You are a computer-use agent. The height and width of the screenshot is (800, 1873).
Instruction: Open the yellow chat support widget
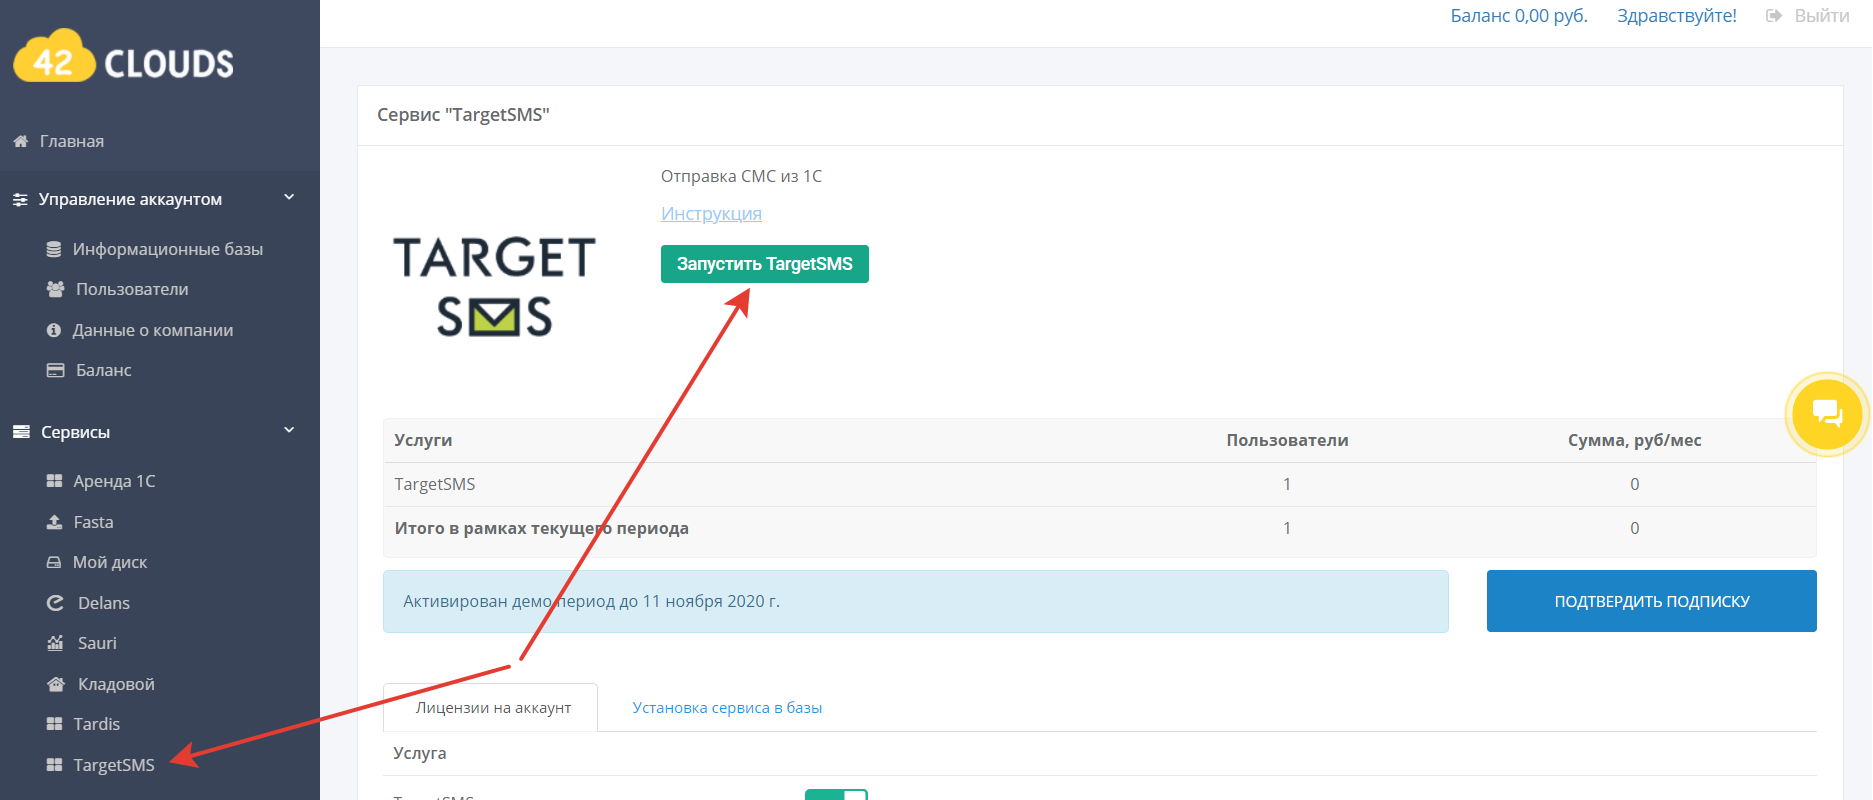coord(1827,413)
